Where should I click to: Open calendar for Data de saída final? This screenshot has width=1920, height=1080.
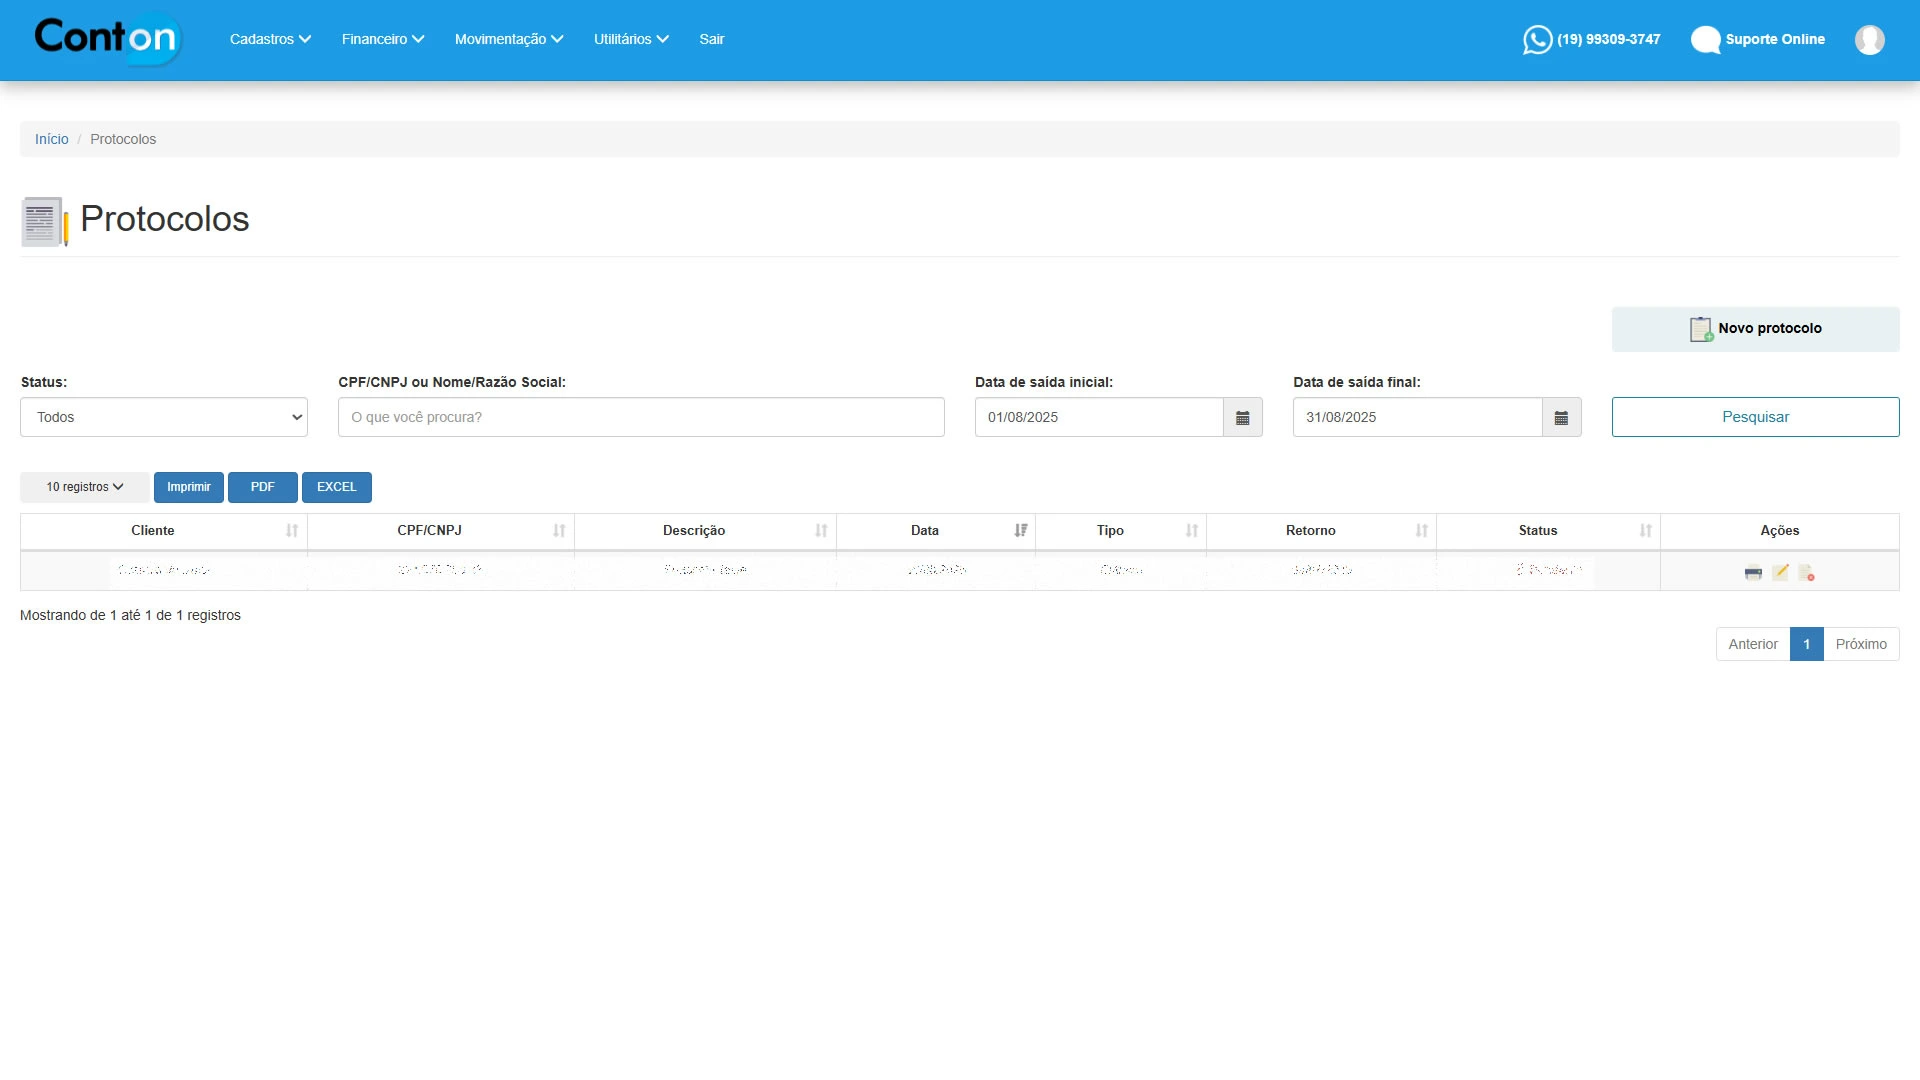[x=1561, y=418]
